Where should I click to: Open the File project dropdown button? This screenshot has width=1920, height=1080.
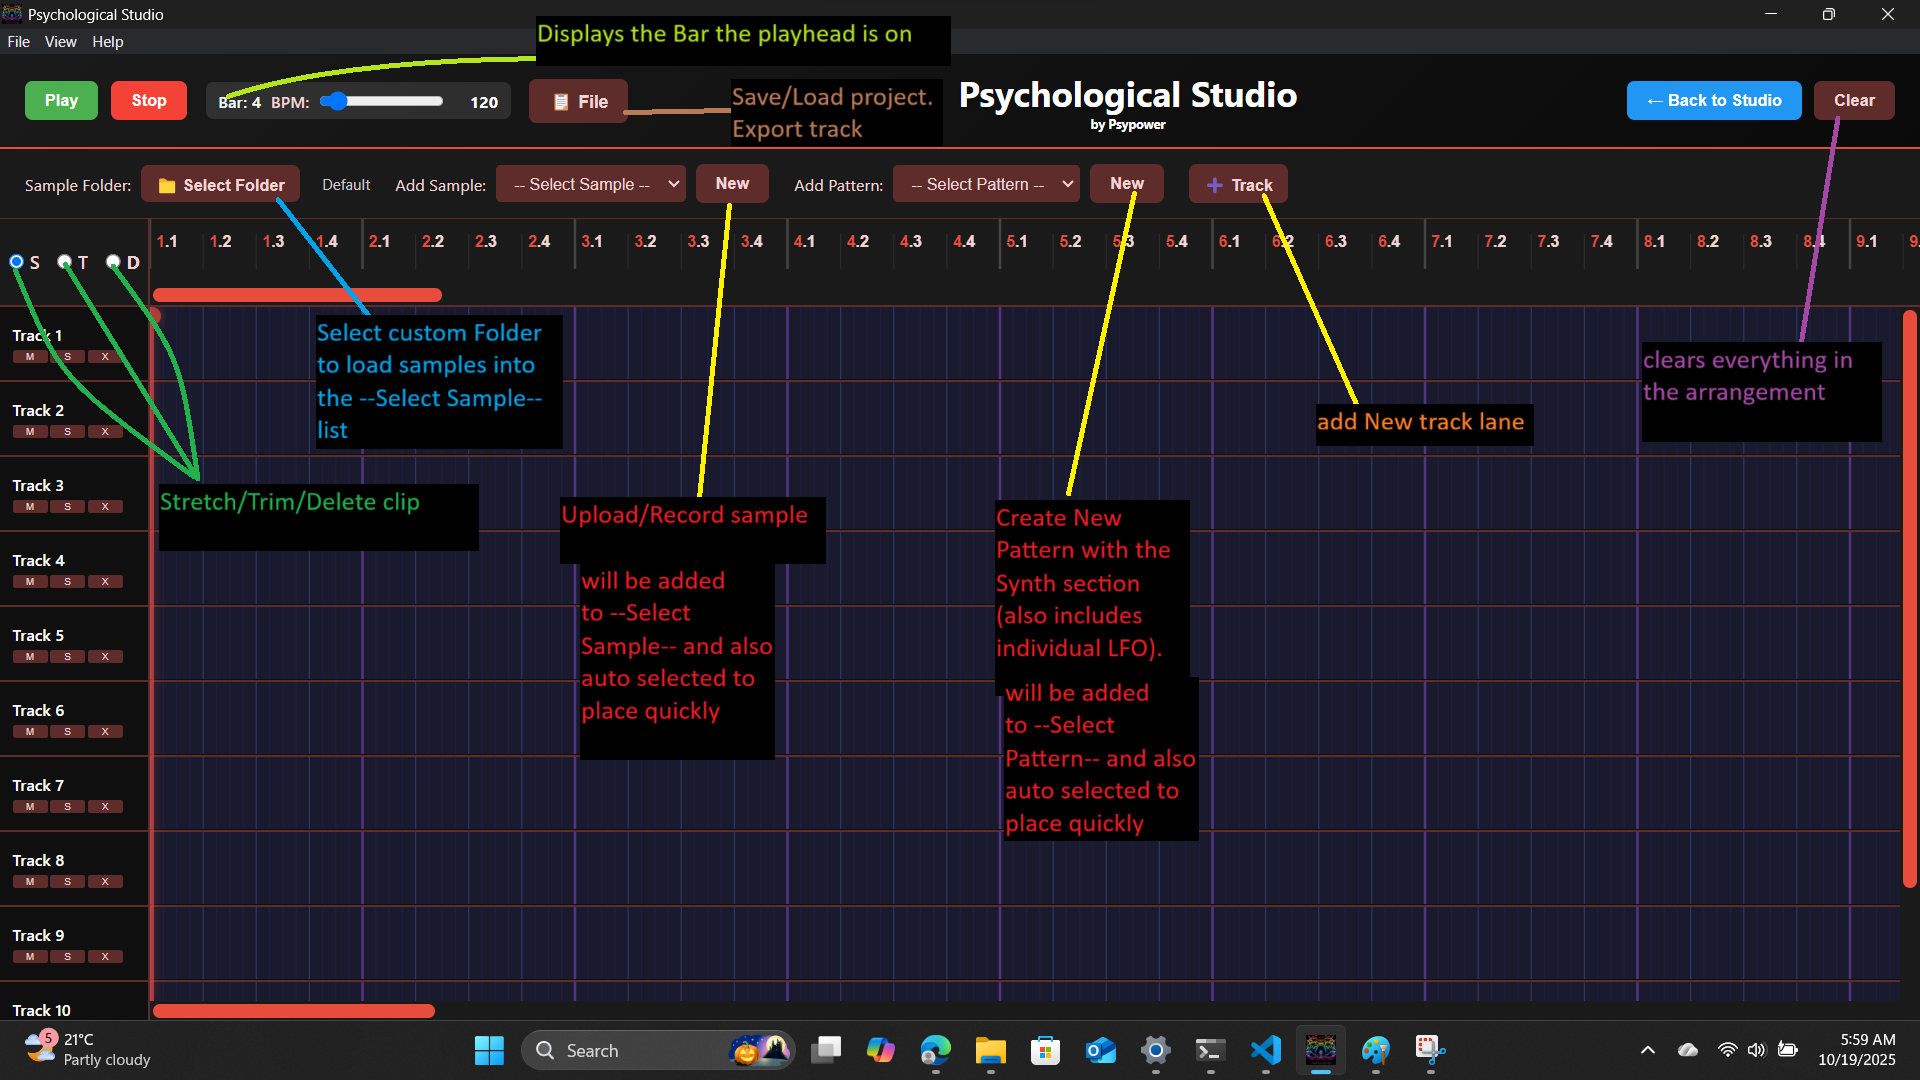click(x=579, y=101)
